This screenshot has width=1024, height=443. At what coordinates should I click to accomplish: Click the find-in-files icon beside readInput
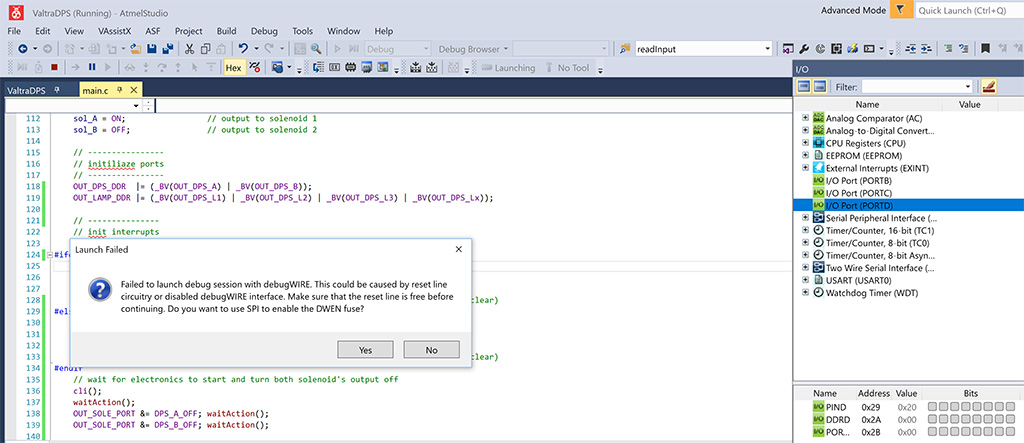coord(625,48)
